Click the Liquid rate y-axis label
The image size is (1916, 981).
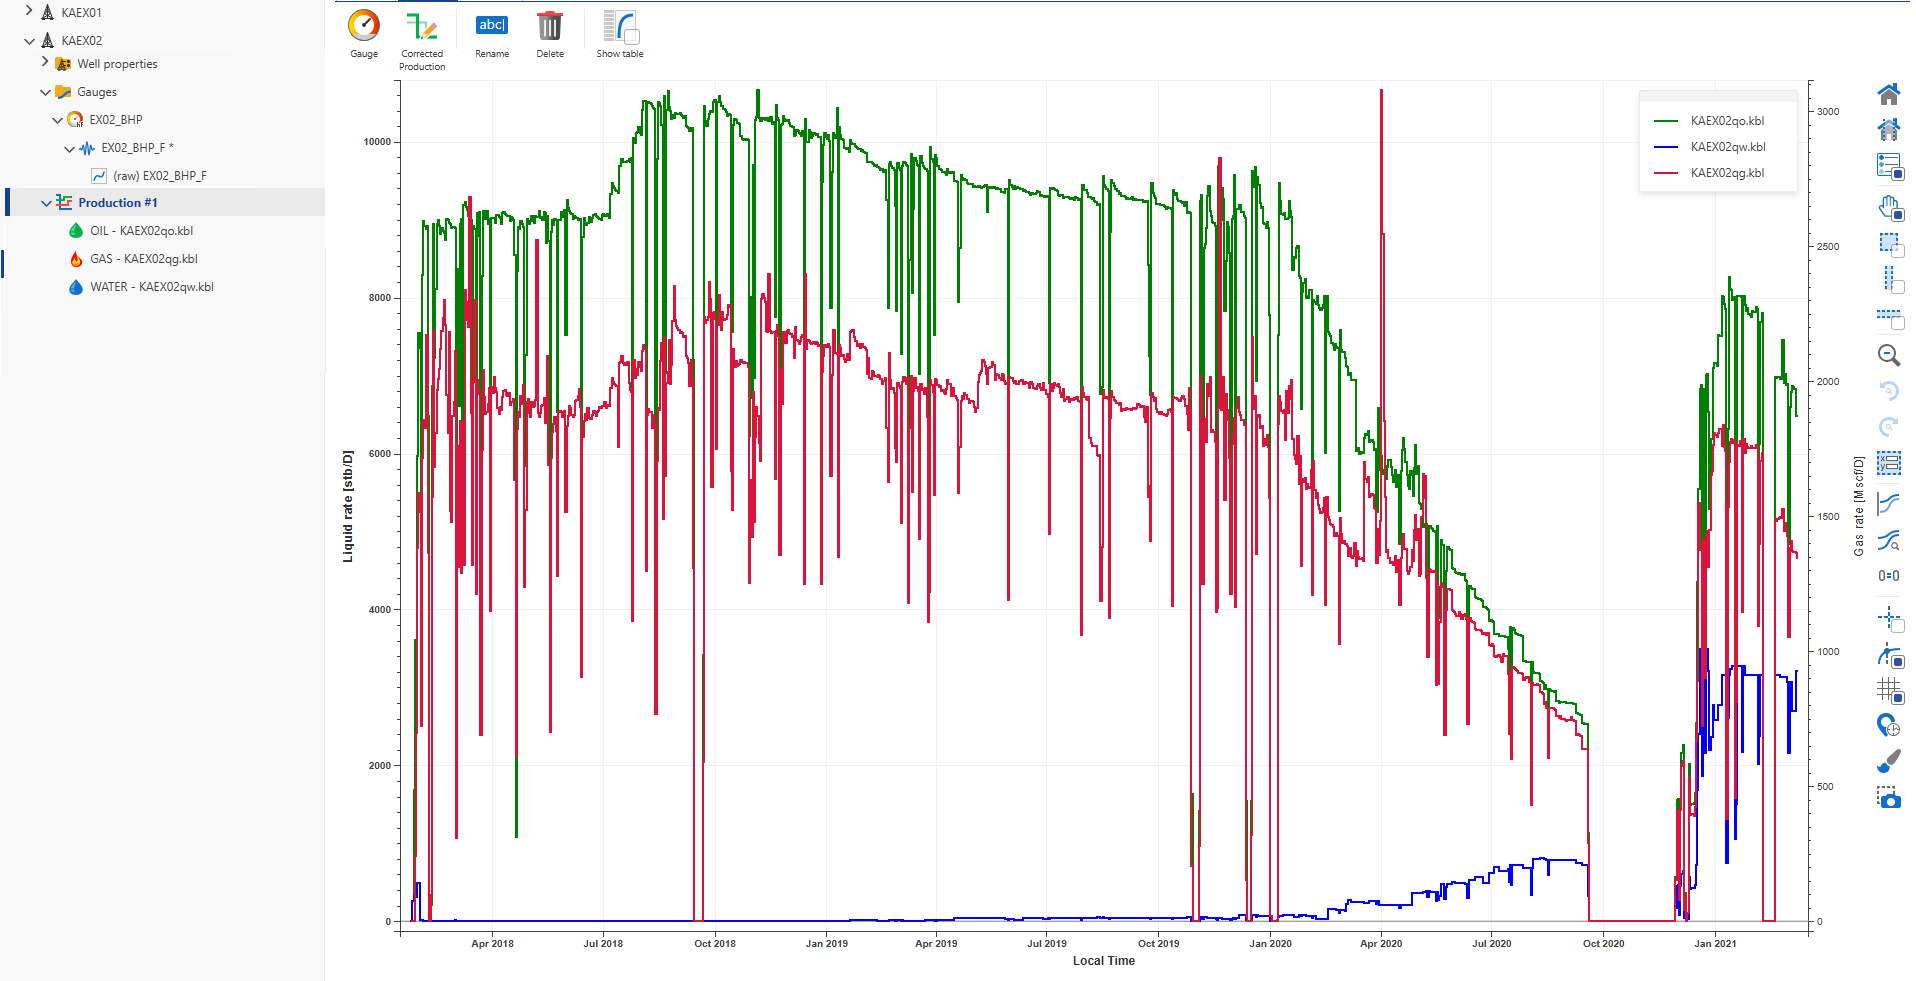click(348, 506)
